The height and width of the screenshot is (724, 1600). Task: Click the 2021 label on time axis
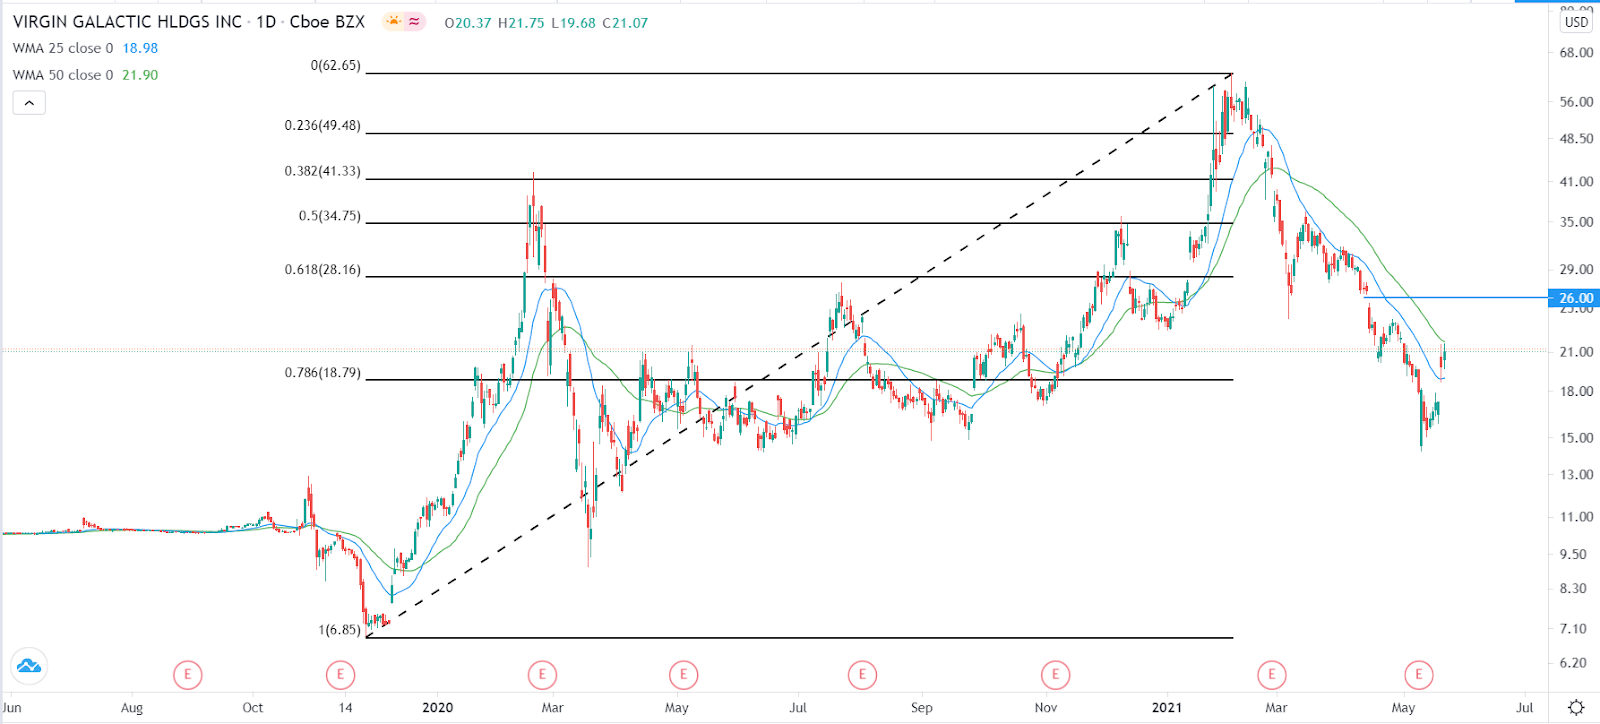(1166, 708)
